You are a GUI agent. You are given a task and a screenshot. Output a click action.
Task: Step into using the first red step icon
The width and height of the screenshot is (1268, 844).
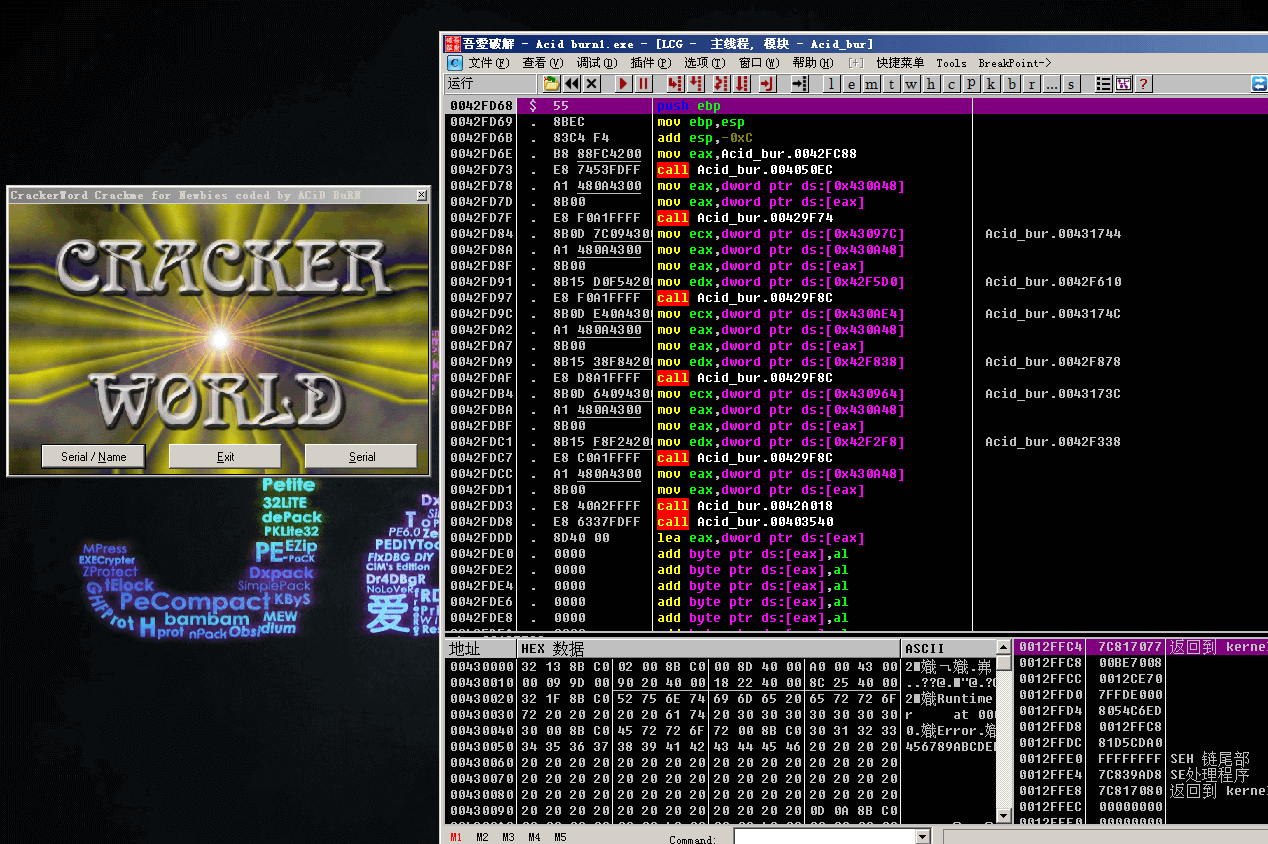click(x=675, y=84)
